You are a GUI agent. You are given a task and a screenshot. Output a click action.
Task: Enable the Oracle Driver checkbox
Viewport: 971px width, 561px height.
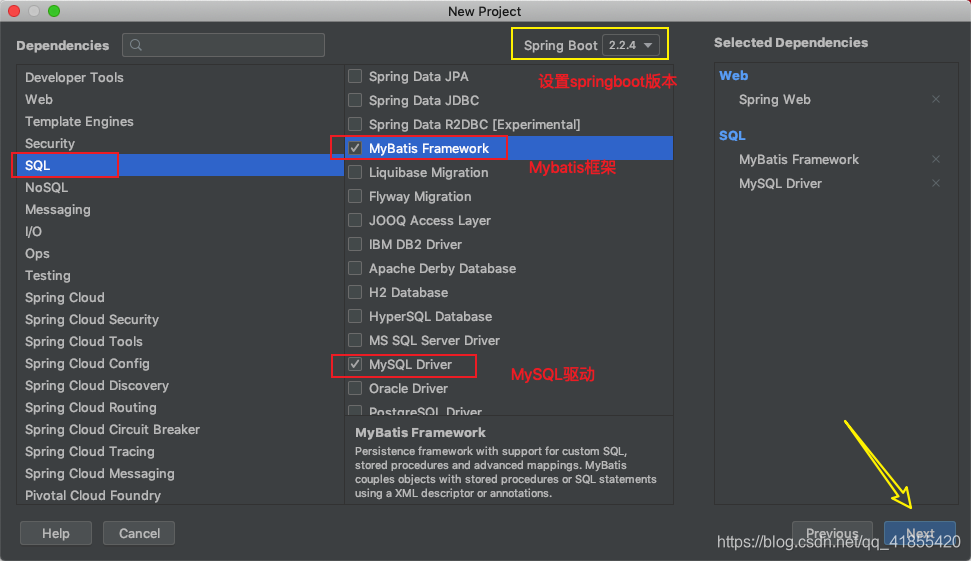coord(355,388)
